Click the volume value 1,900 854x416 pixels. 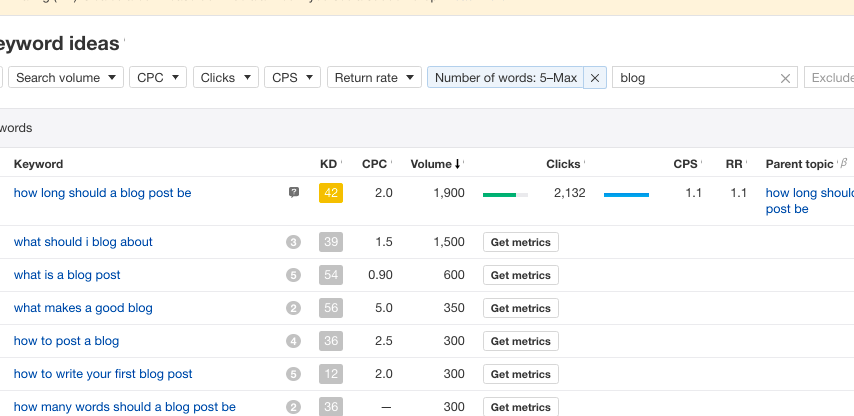(449, 193)
